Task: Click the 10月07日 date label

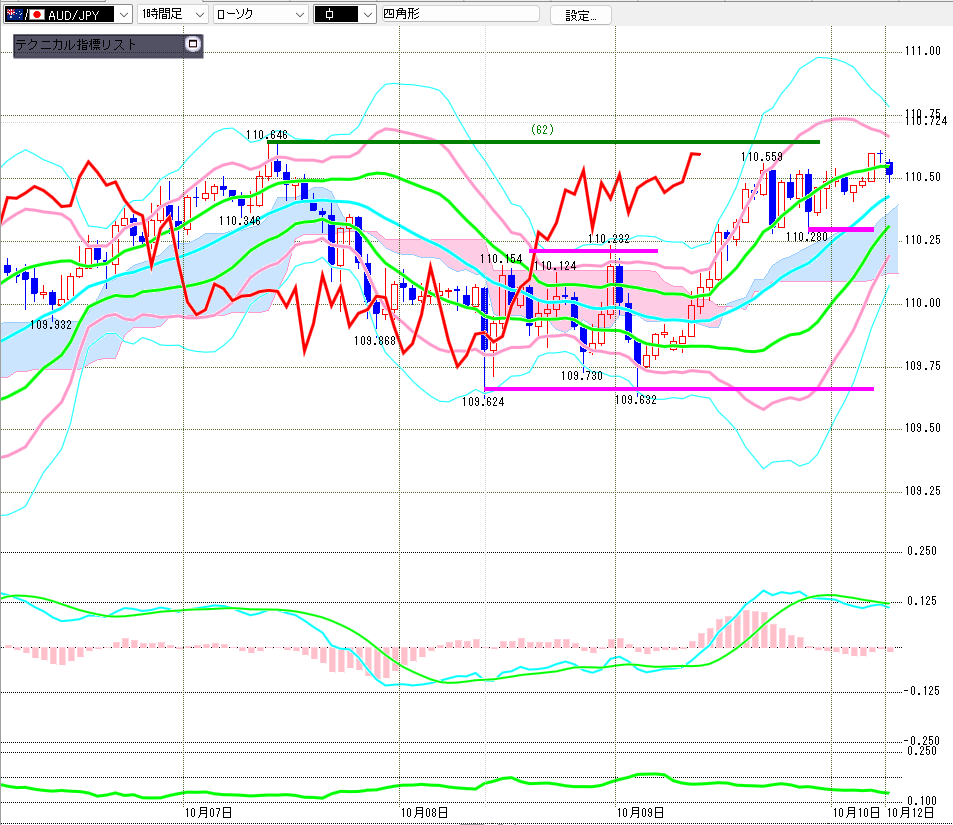Action: point(208,813)
